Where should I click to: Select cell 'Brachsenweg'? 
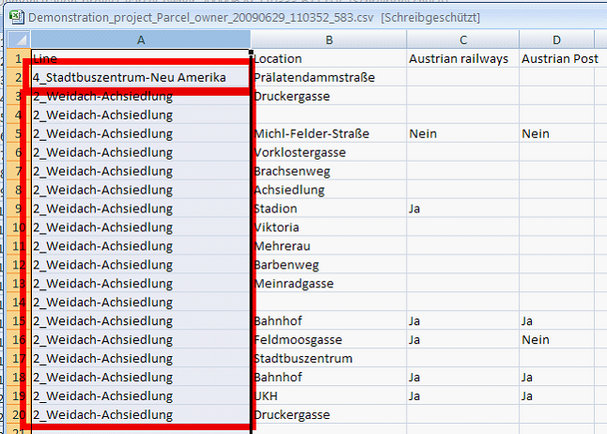pos(329,171)
